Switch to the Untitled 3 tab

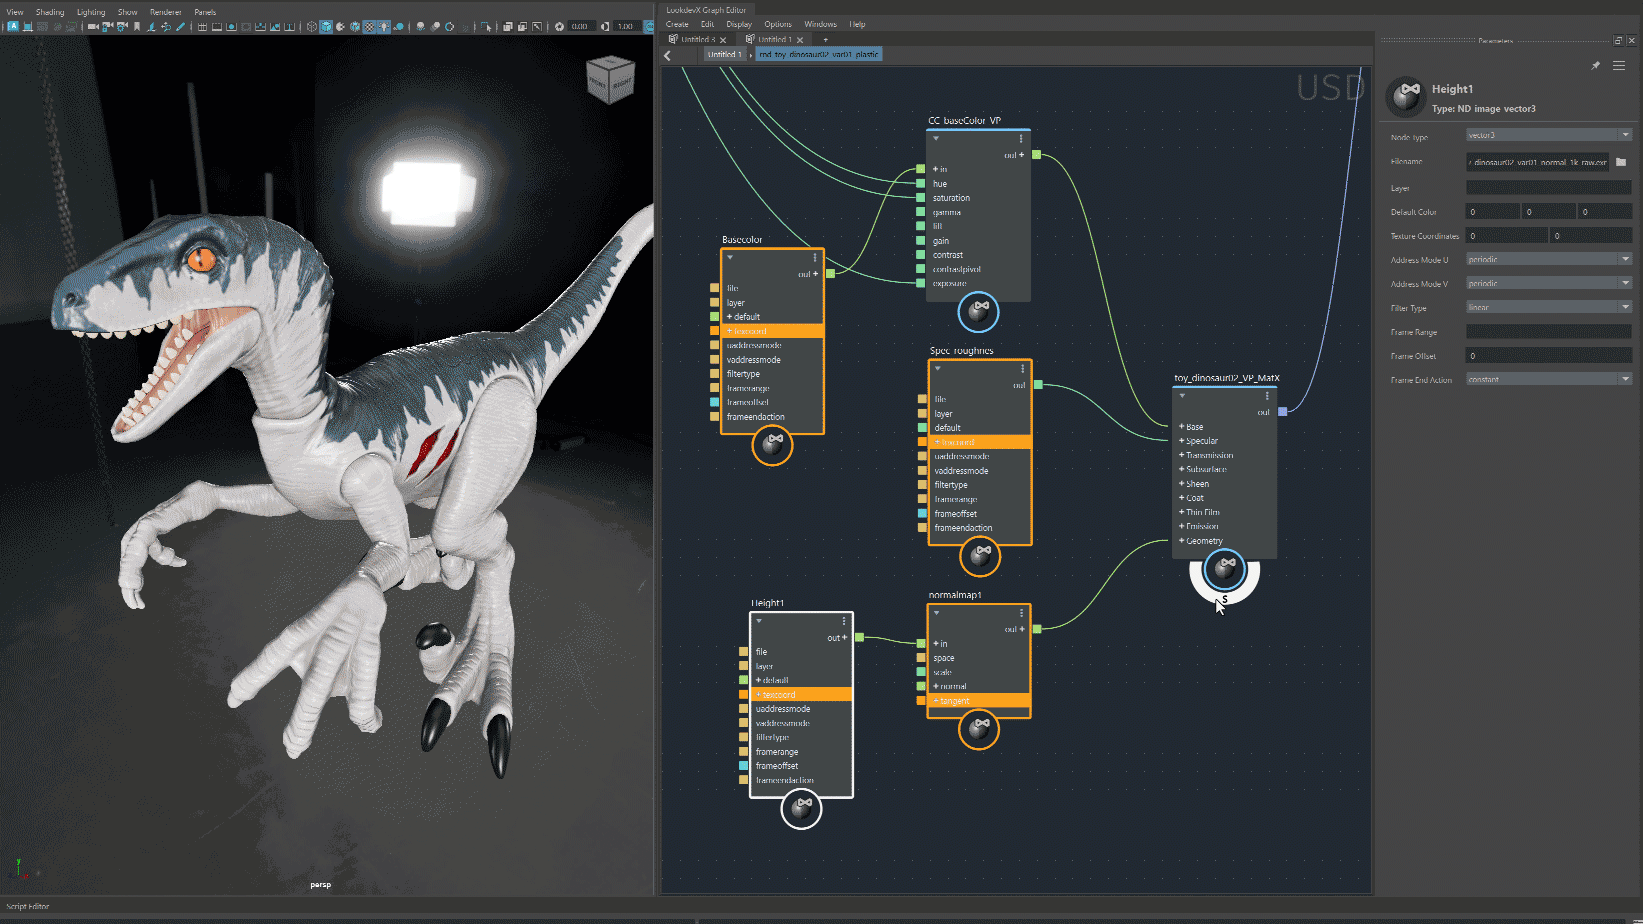[699, 39]
